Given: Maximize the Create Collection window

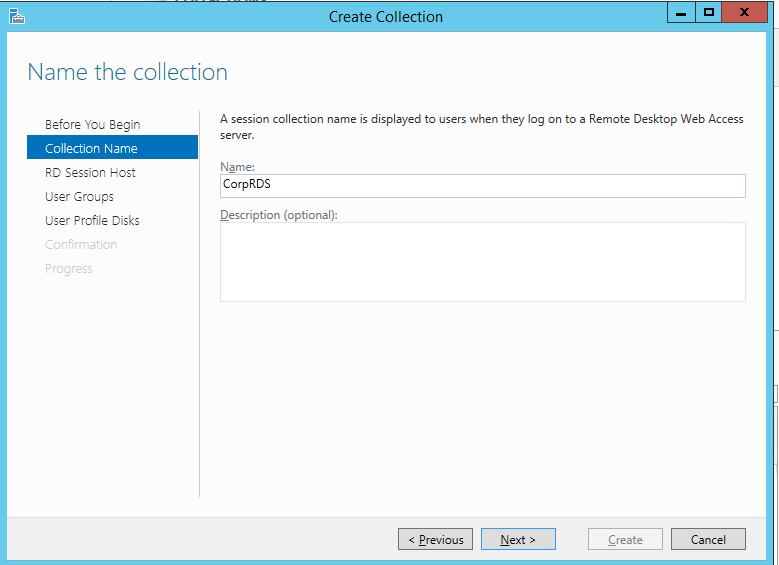Looking at the screenshot, I should [x=709, y=13].
